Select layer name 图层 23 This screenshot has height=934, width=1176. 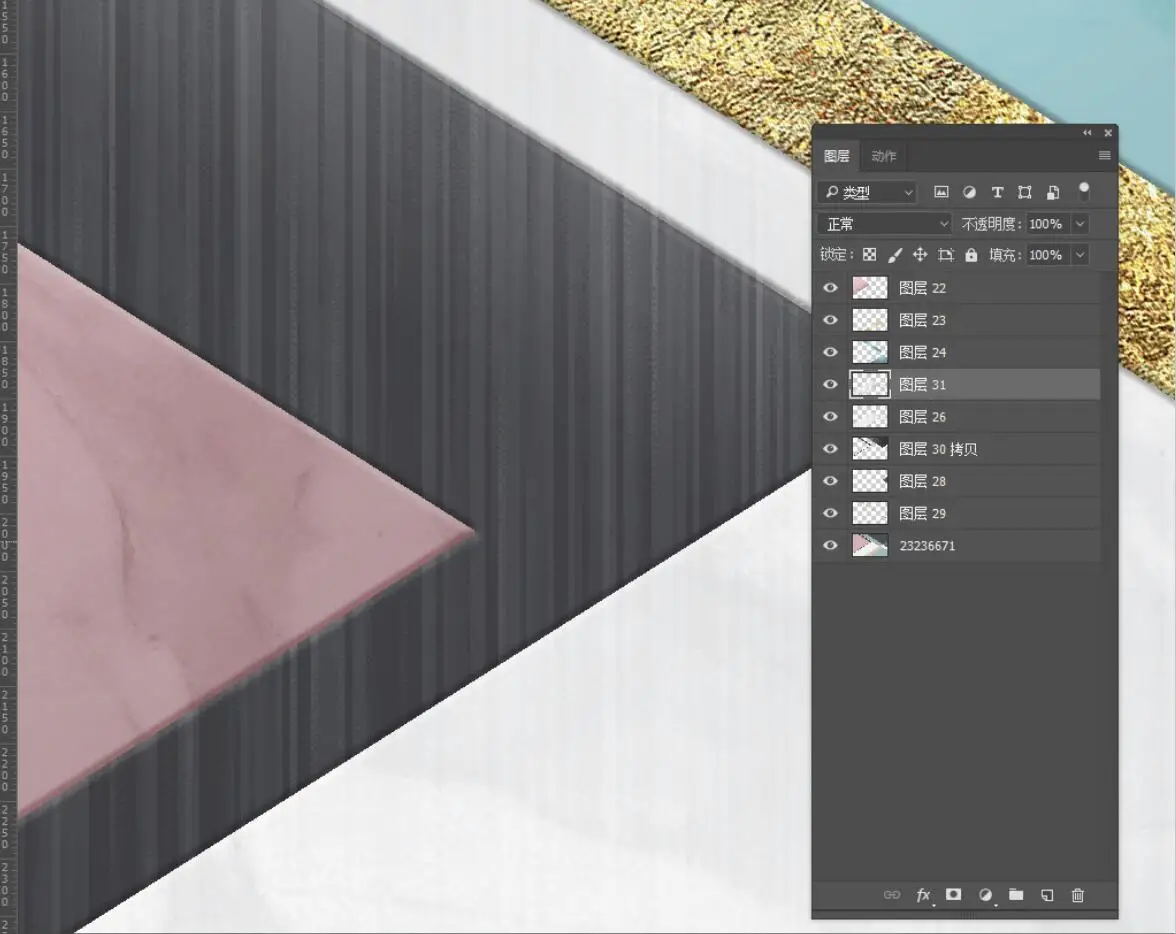[x=922, y=320]
